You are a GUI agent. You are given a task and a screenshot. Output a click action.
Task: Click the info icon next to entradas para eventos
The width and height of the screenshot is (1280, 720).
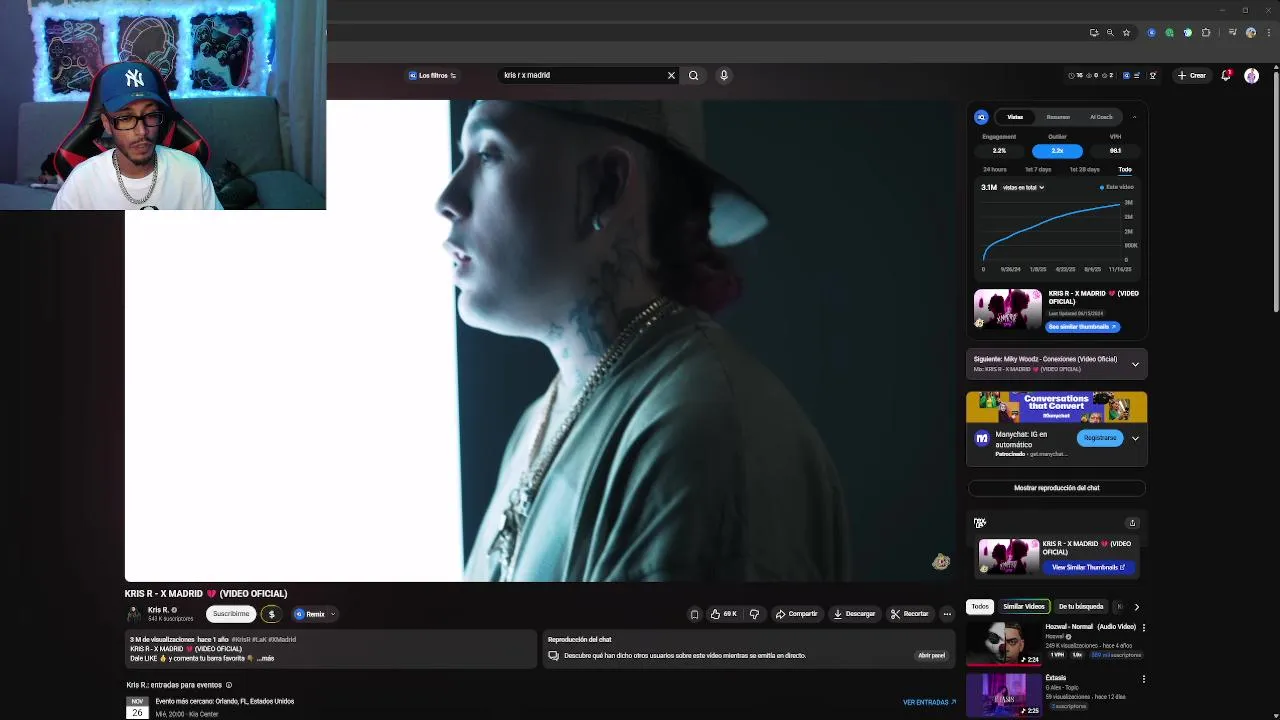(229, 685)
